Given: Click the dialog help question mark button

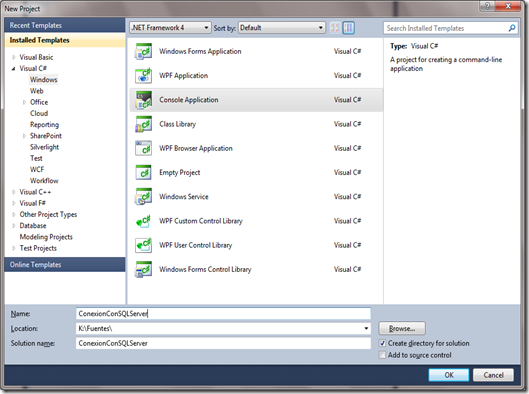Looking at the screenshot, I should pyautogui.click(x=488, y=6).
